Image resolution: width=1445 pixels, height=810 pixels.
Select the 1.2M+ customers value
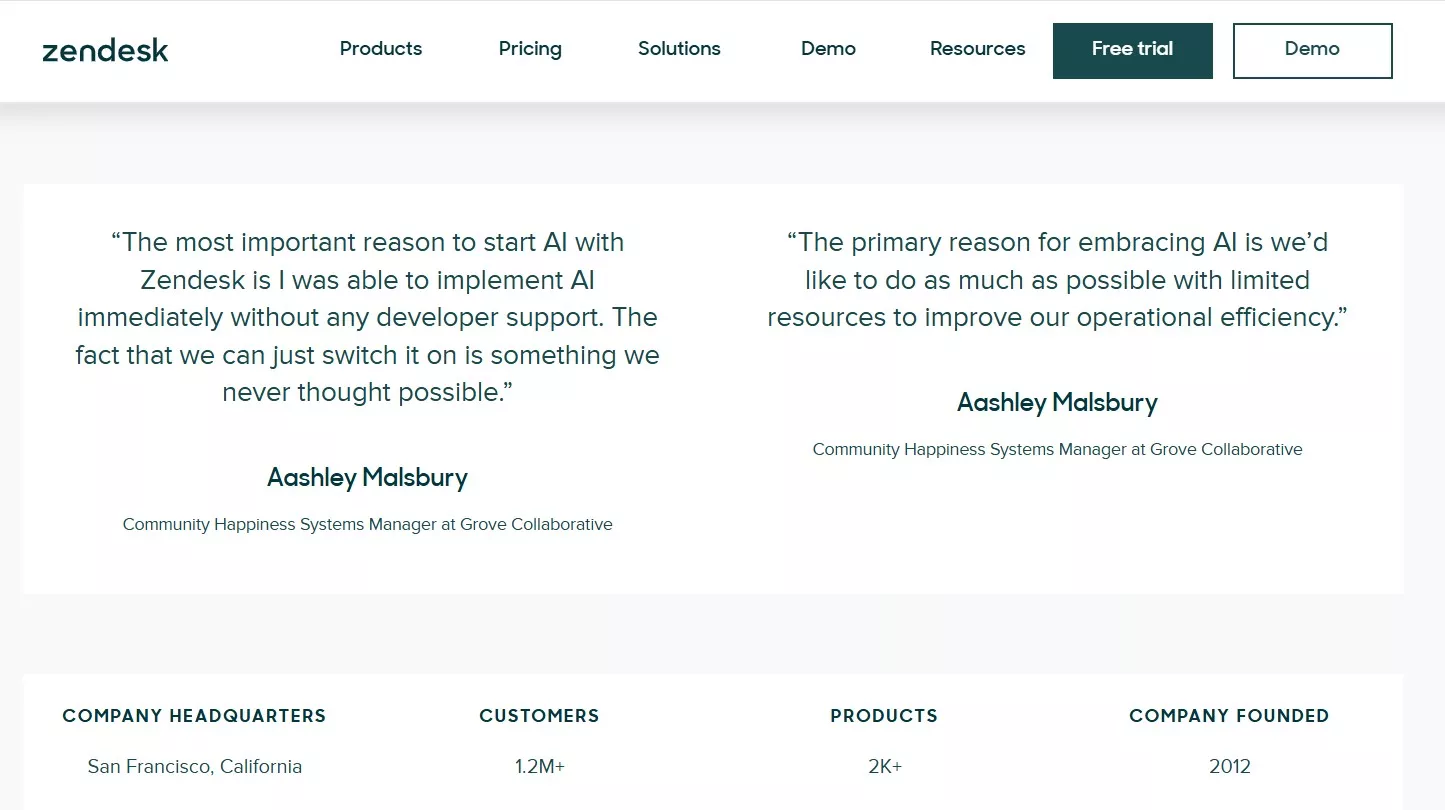coord(540,767)
